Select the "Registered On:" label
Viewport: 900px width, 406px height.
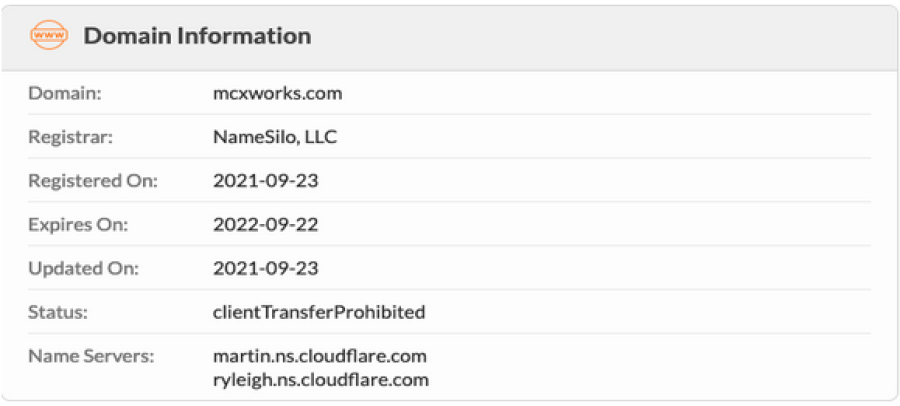(x=93, y=181)
